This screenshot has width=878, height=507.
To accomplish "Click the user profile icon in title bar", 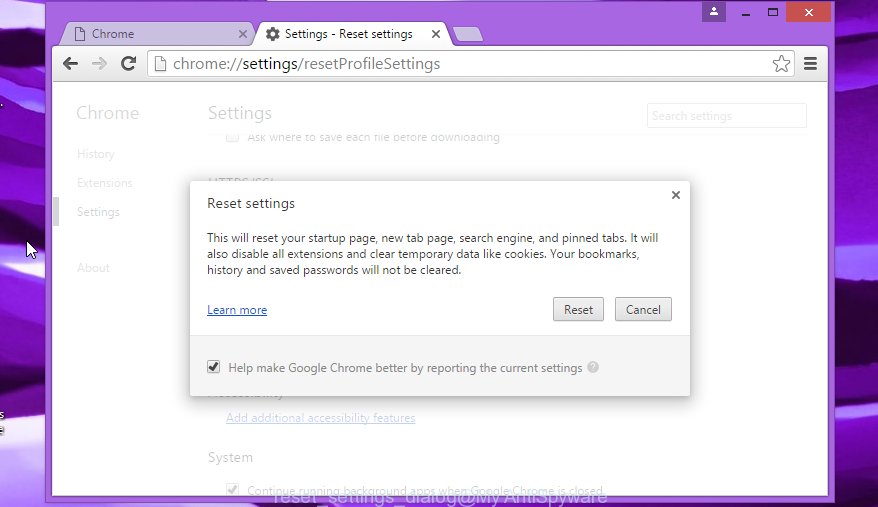I will pyautogui.click(x=714, y=12).
